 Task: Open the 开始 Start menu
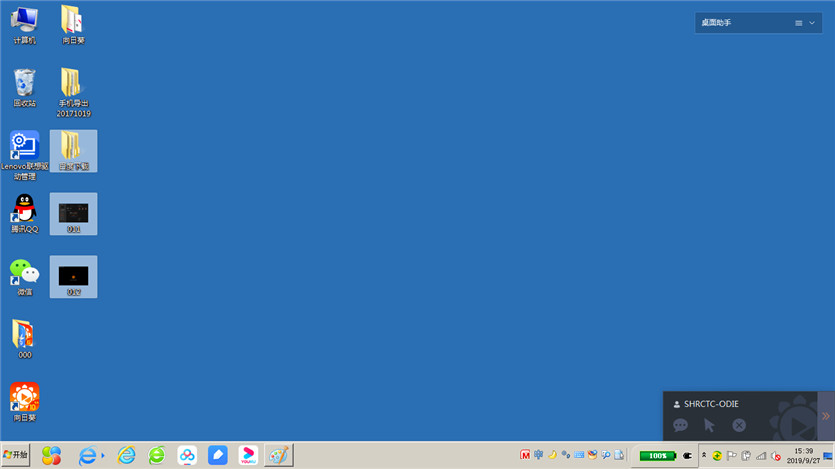coord(16,455)
